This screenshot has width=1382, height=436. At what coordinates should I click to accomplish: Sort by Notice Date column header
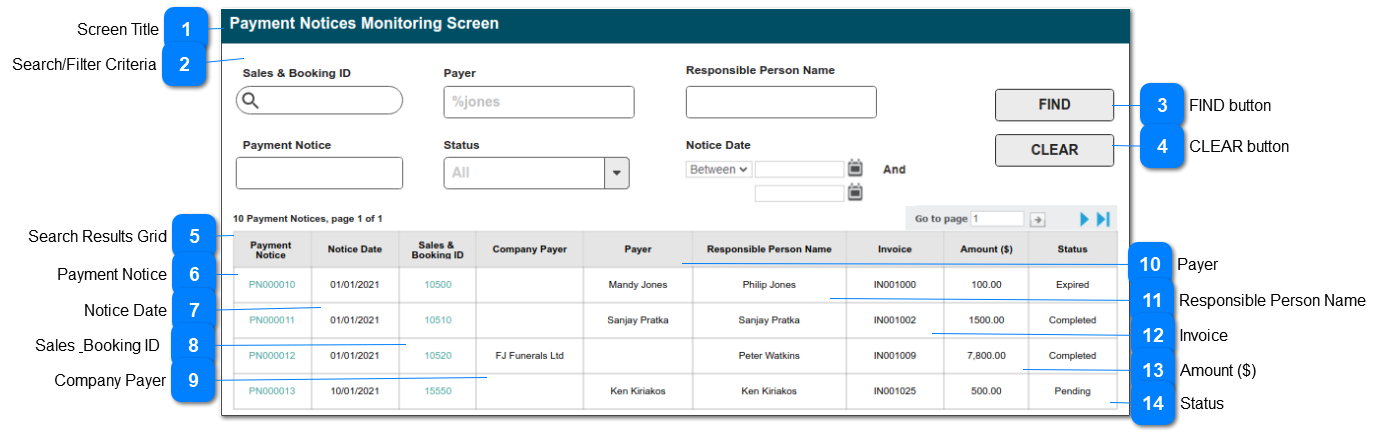[x=355, y=249]
